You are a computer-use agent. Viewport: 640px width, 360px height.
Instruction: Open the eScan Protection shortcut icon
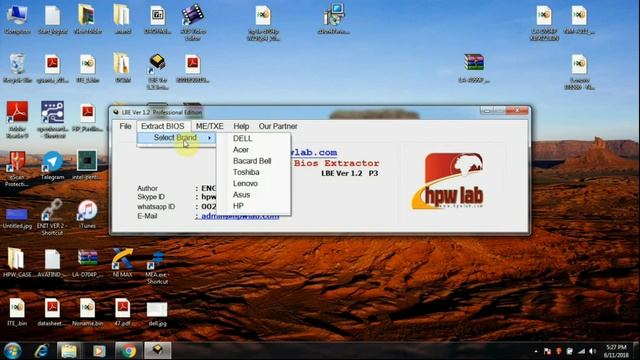(x=17, y=168)
